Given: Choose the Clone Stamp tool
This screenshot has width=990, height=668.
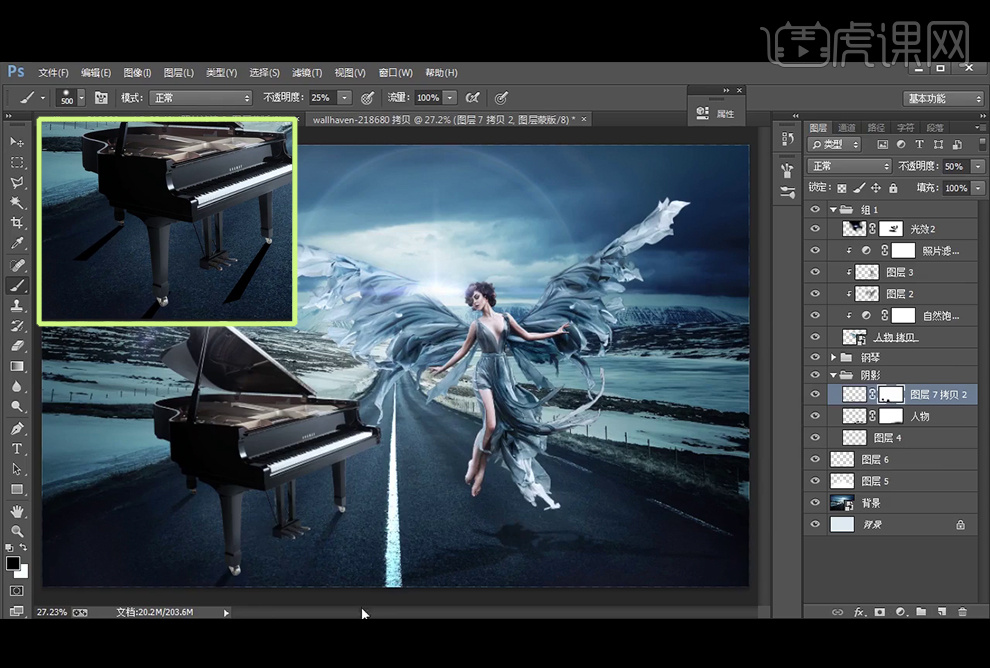Looking at the screenshot, I should click(x=17, y=305).
